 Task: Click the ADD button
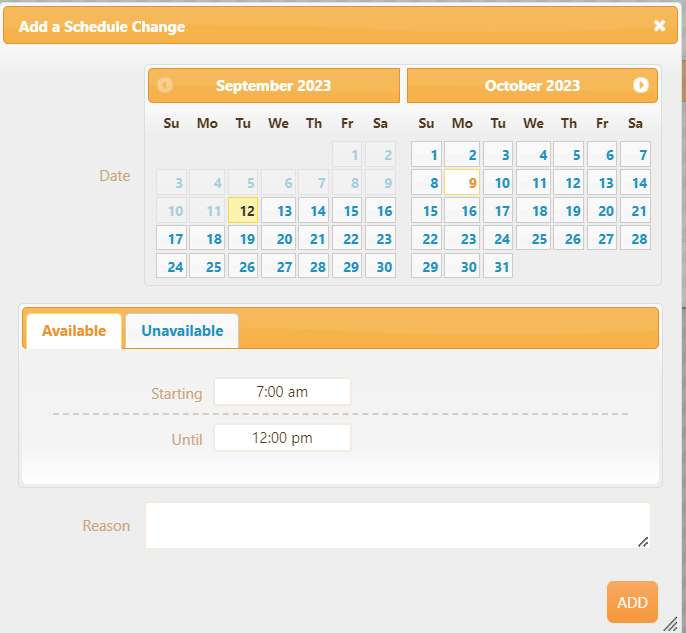coord(632,602)
